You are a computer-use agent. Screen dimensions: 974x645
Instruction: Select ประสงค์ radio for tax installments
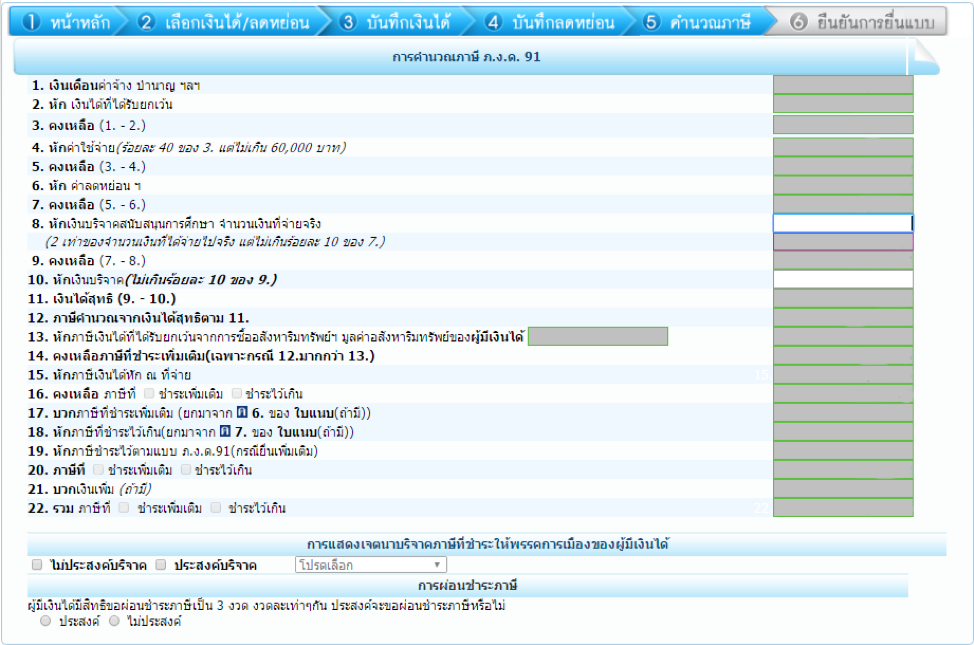[45, 621]
